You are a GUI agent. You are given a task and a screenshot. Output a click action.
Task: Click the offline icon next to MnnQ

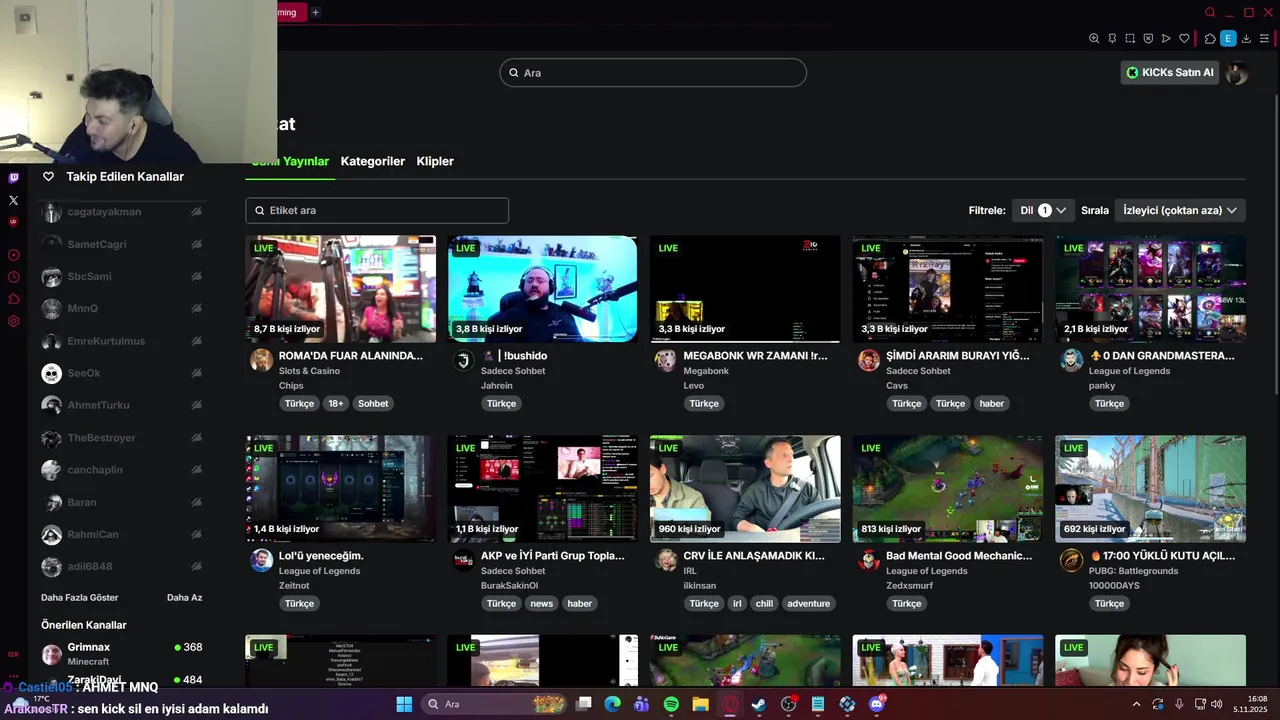coord(197,308)
